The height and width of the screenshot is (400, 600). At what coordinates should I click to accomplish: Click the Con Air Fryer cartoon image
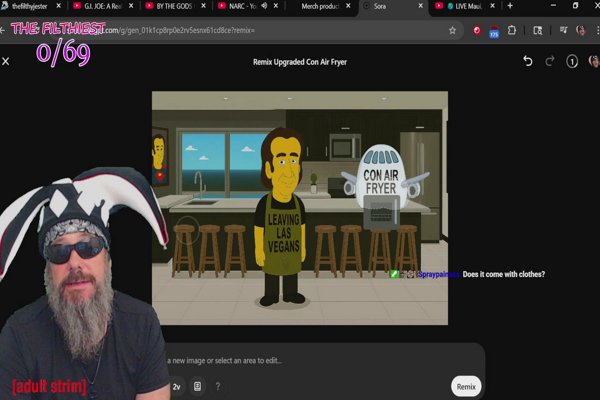click(x=300, y=208)
